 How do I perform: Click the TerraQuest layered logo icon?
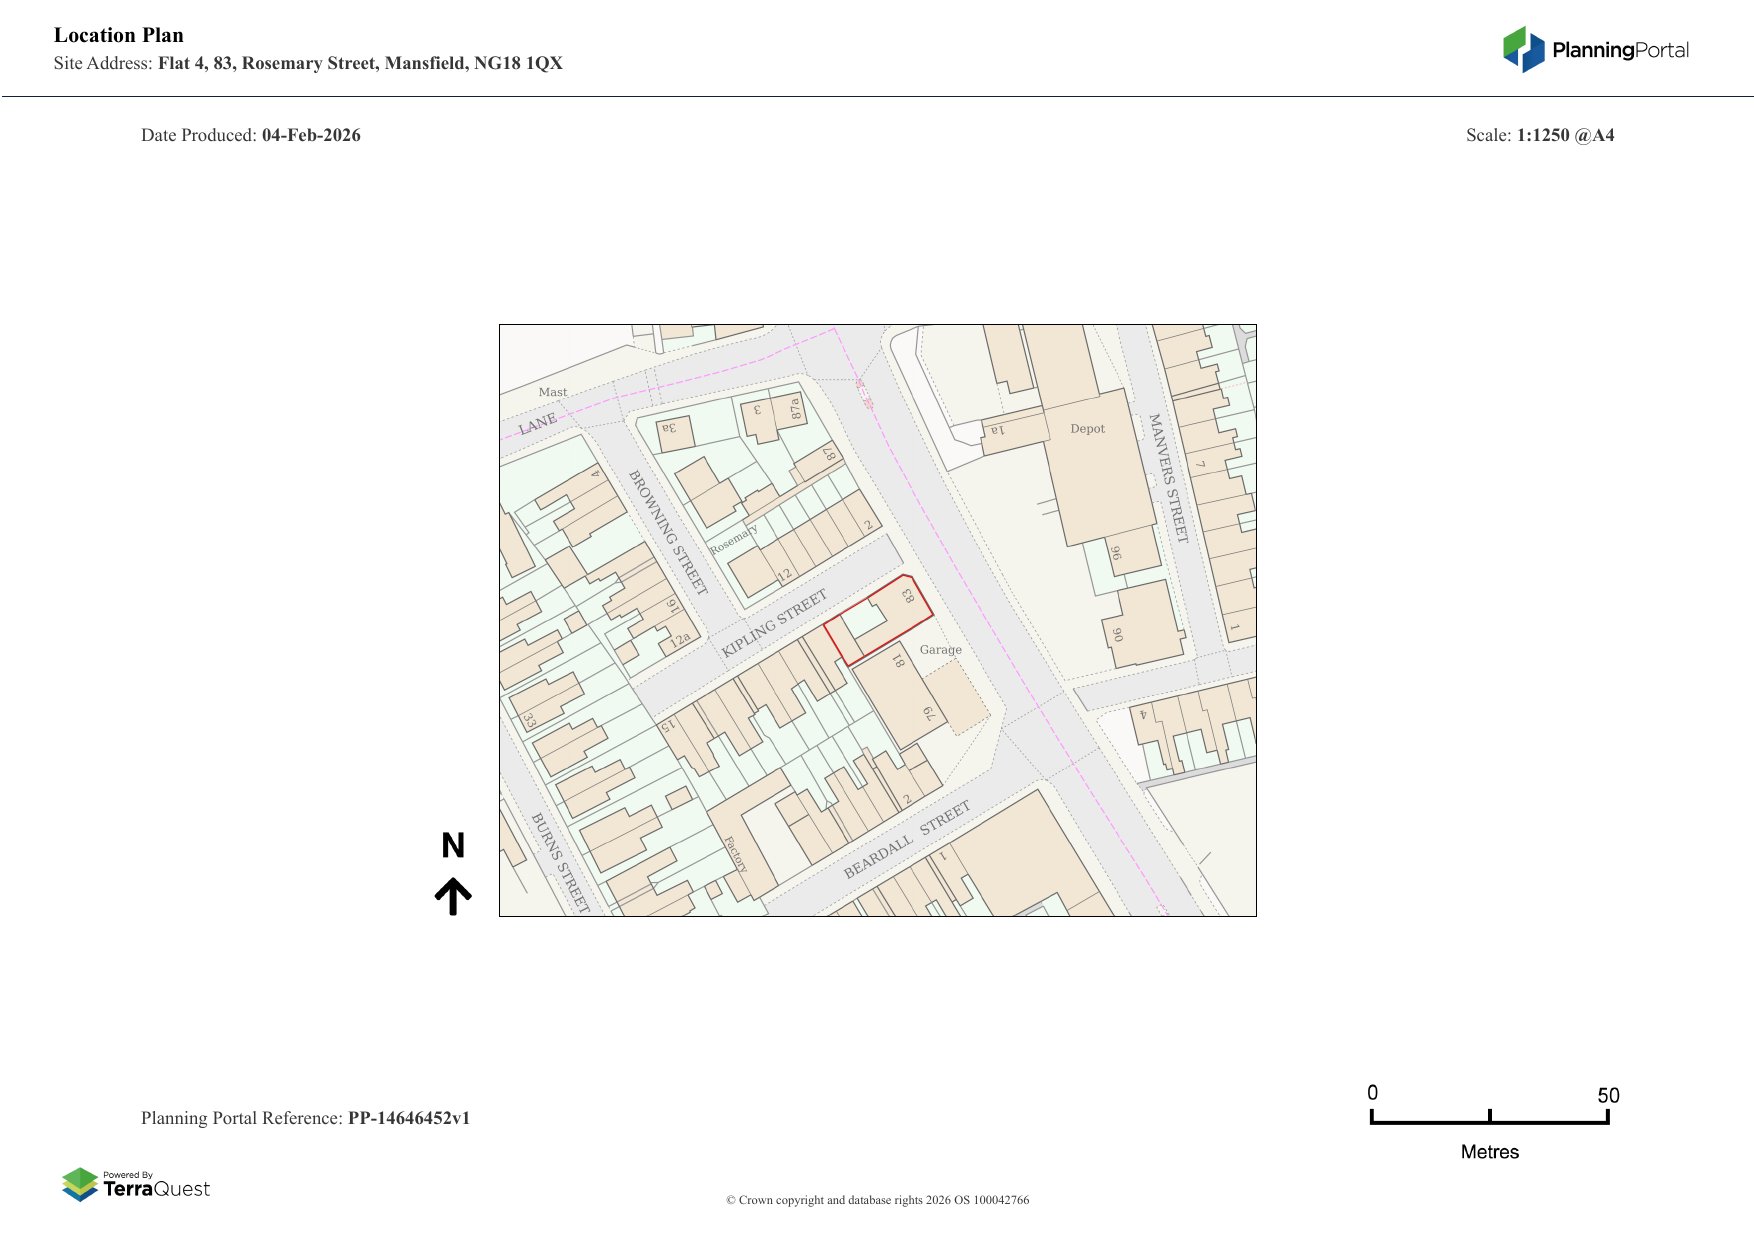click(80, 1184)
